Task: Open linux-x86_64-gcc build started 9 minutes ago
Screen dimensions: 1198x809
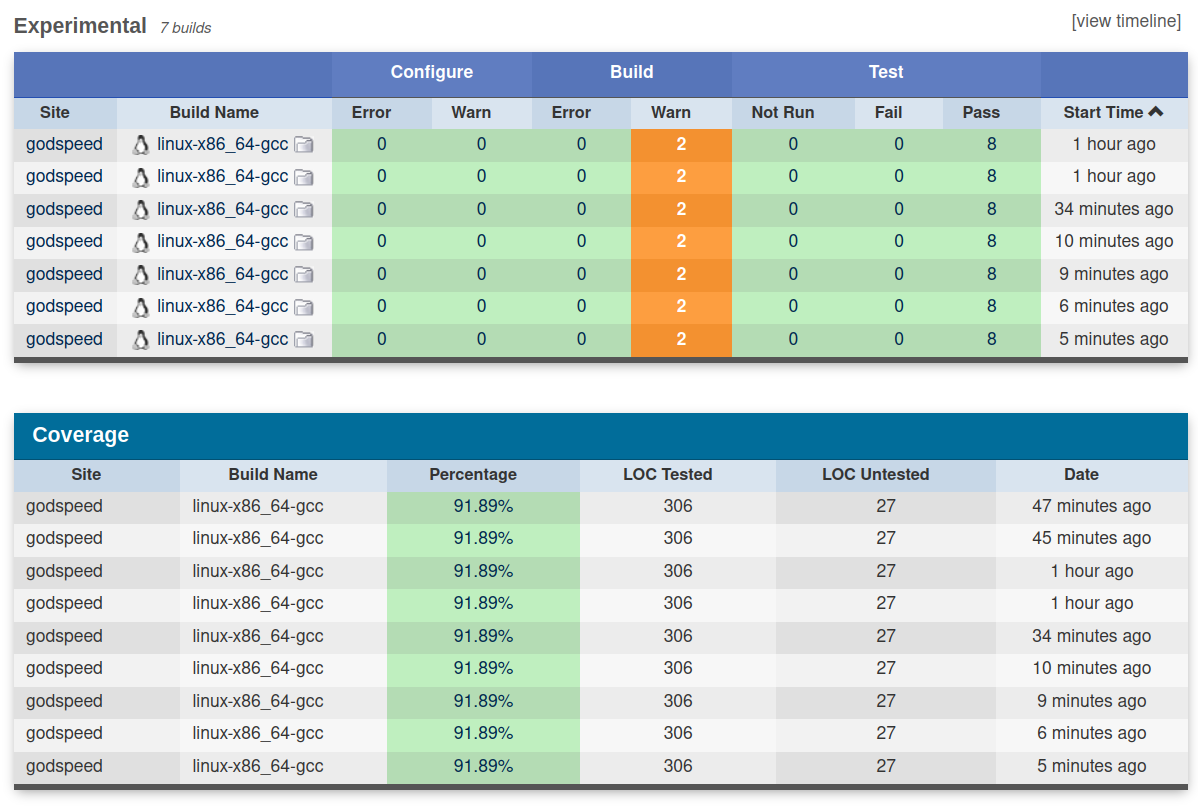Action: click(x=222, y=274)
